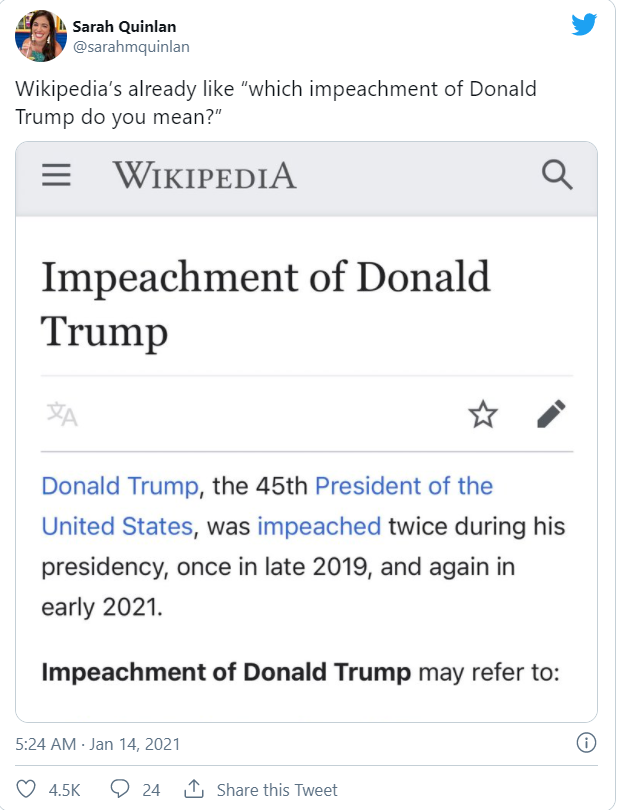Like the tweet with heart icon
Viewport: 618px width, 810px height.
click(x=26, y=789)
